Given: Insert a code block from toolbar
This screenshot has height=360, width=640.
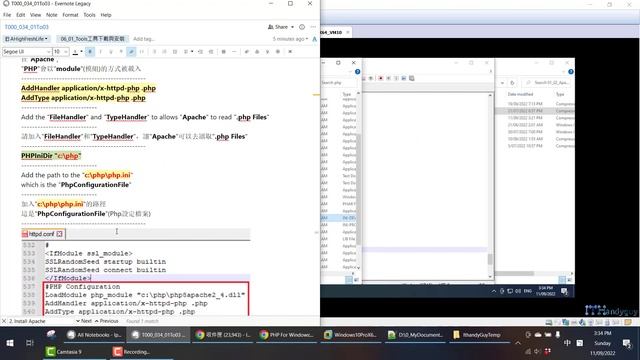Looking at the screenshot, I should tap(142, 52).
